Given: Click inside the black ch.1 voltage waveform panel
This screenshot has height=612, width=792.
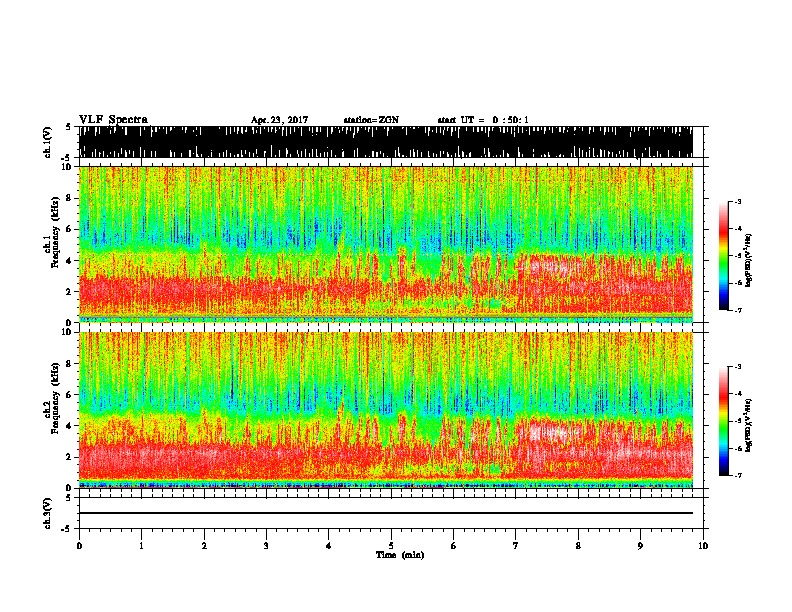Looking at the screenshot, I should coord(385,142).
